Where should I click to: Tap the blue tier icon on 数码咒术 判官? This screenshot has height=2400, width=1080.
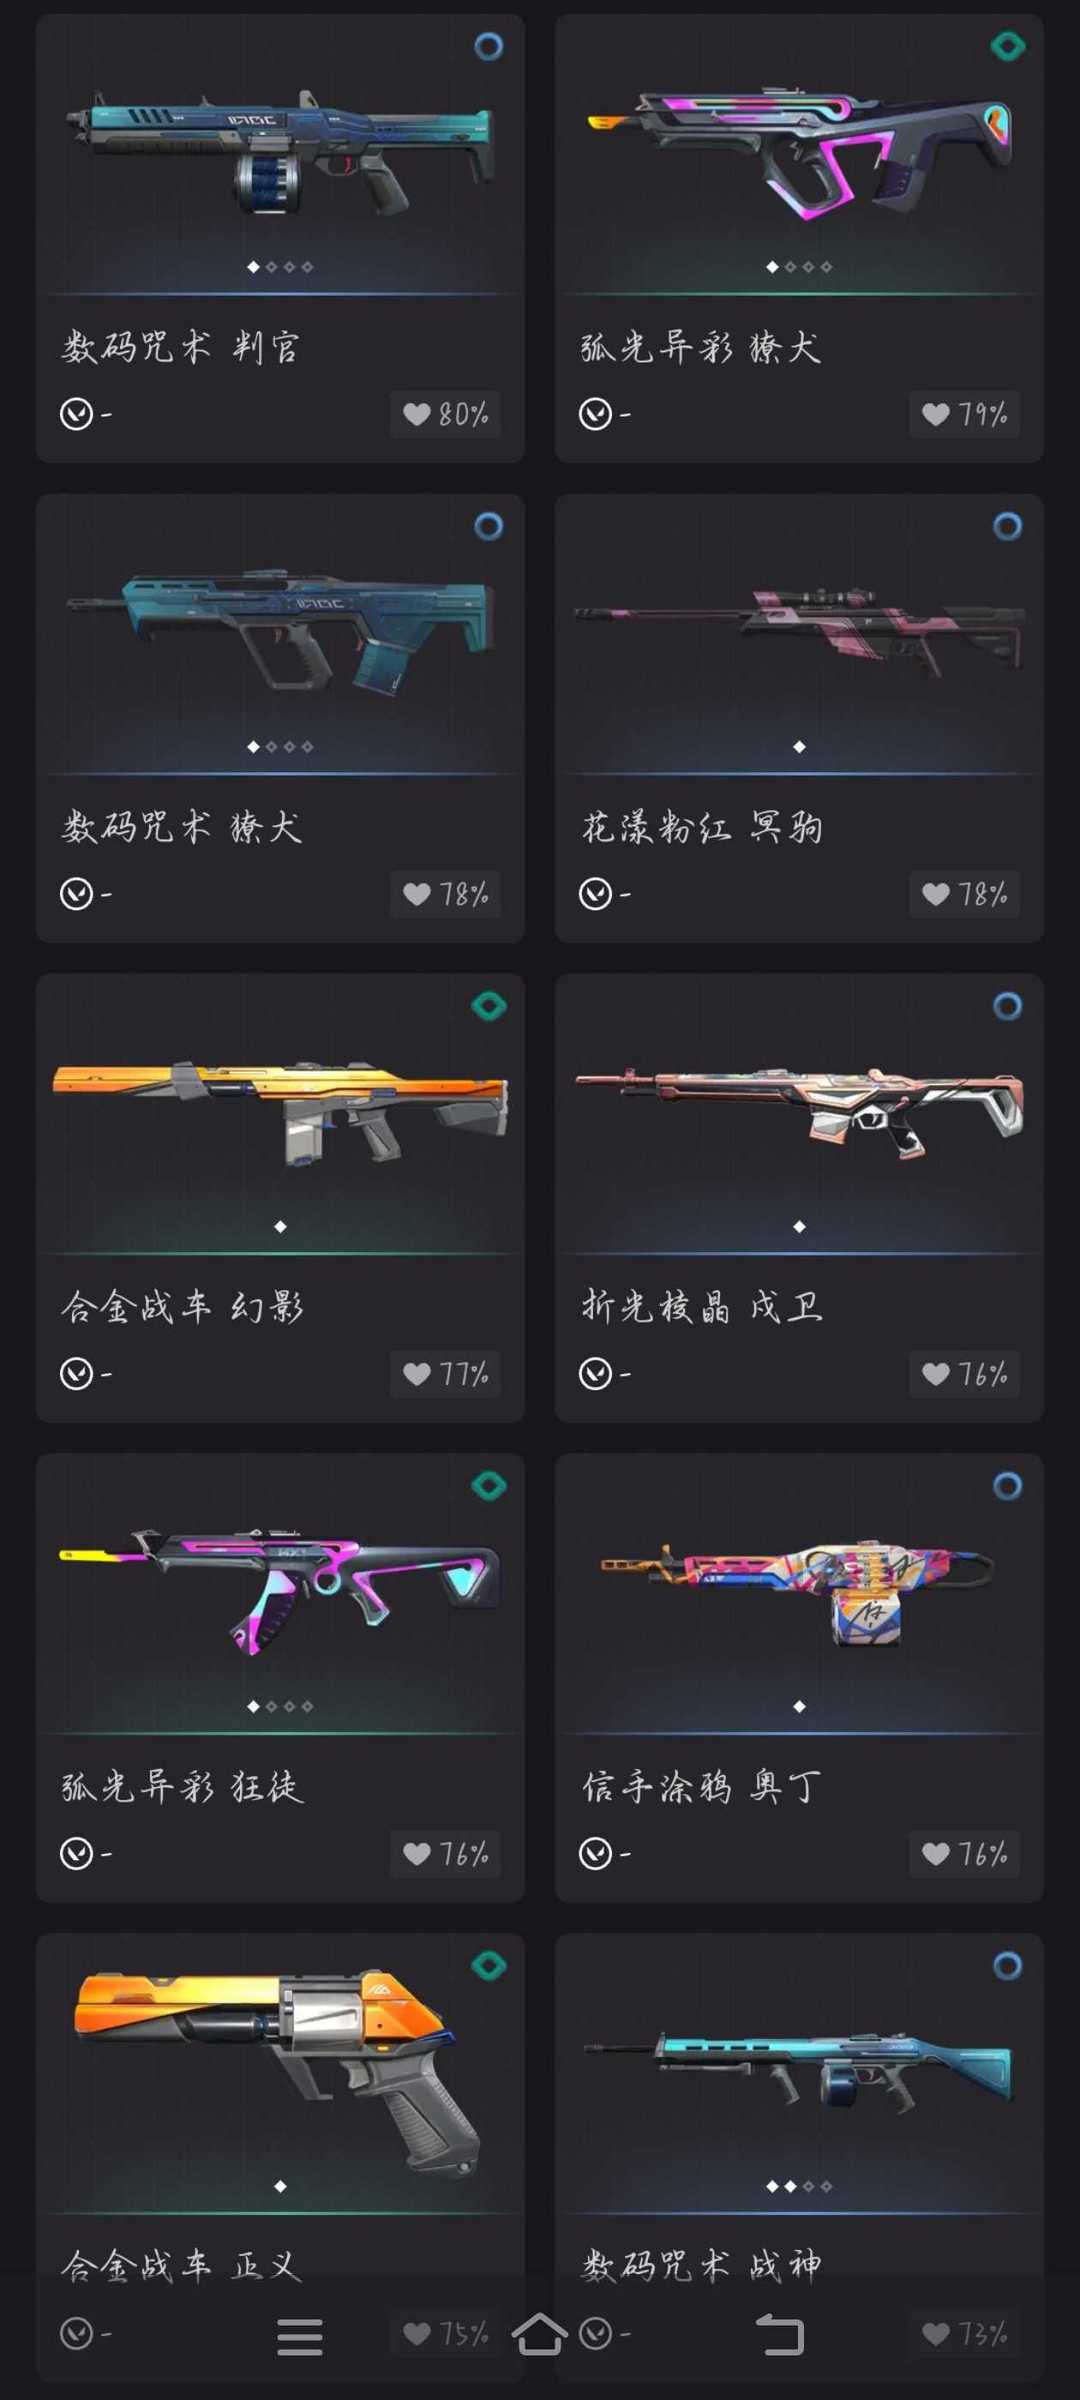click(488, 46)
